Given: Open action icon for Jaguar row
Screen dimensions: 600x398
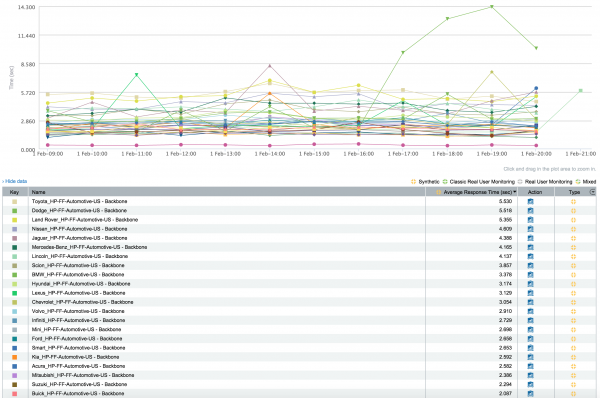Looking at the screenshot, I should click(530, 238).
